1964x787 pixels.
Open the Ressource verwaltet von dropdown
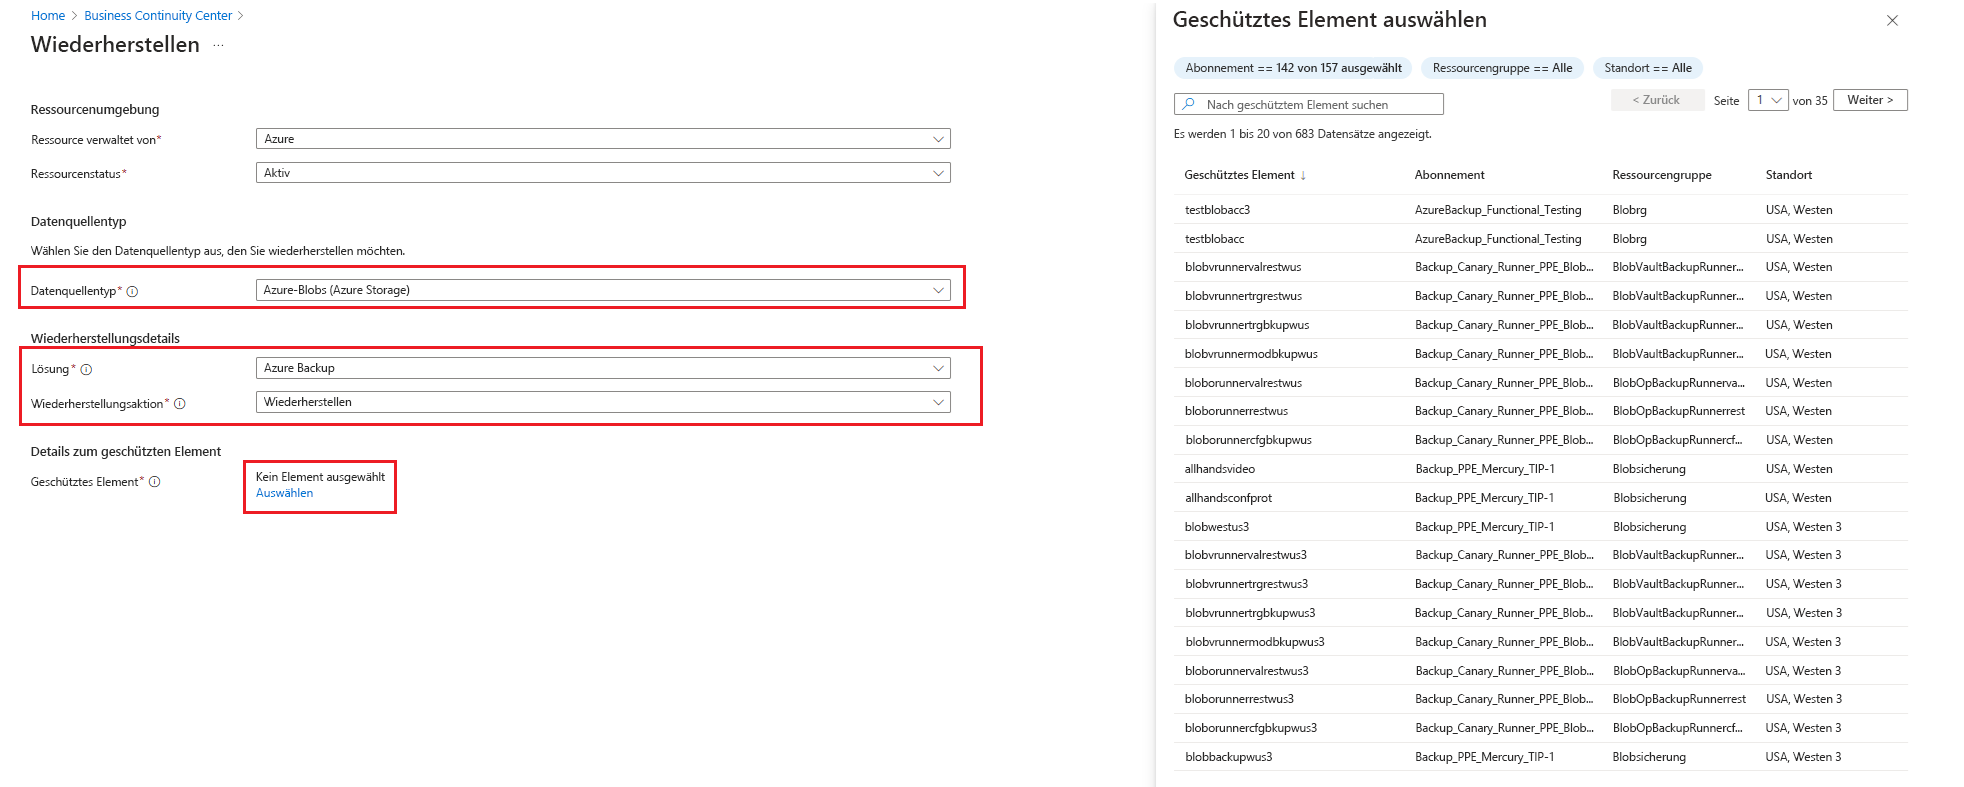click(603, 139)
